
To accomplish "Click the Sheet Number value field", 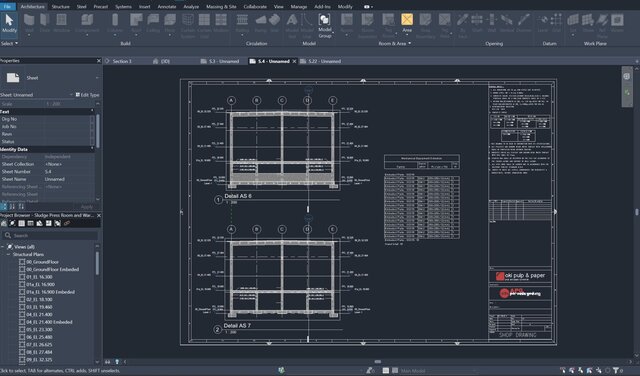I will point(69,171).
